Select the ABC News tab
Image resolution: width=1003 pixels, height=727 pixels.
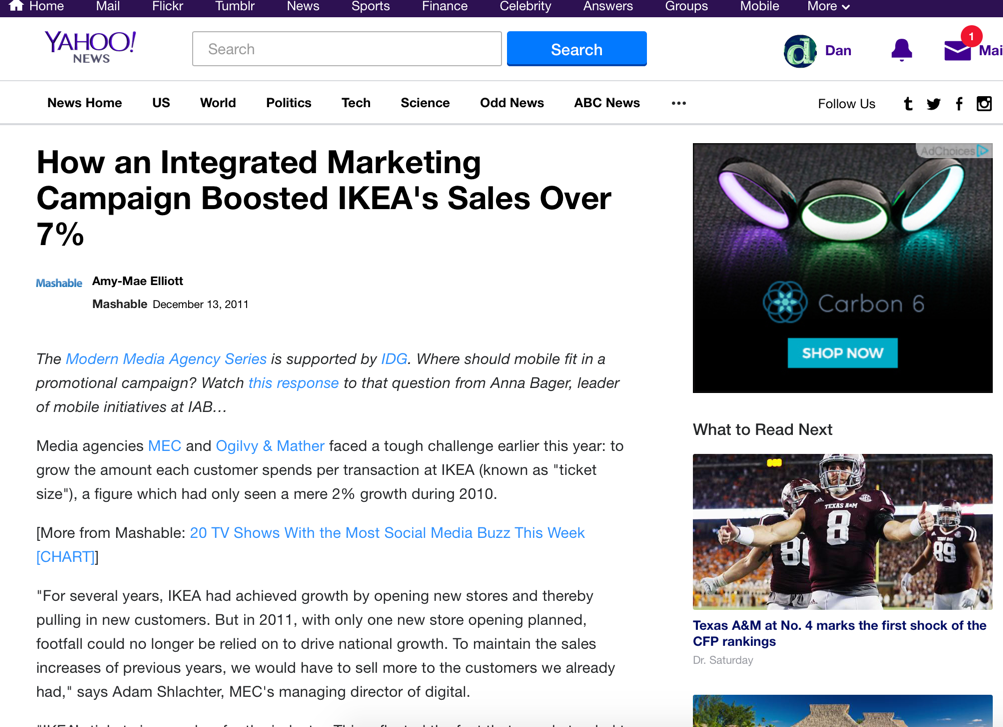(607, 103)
